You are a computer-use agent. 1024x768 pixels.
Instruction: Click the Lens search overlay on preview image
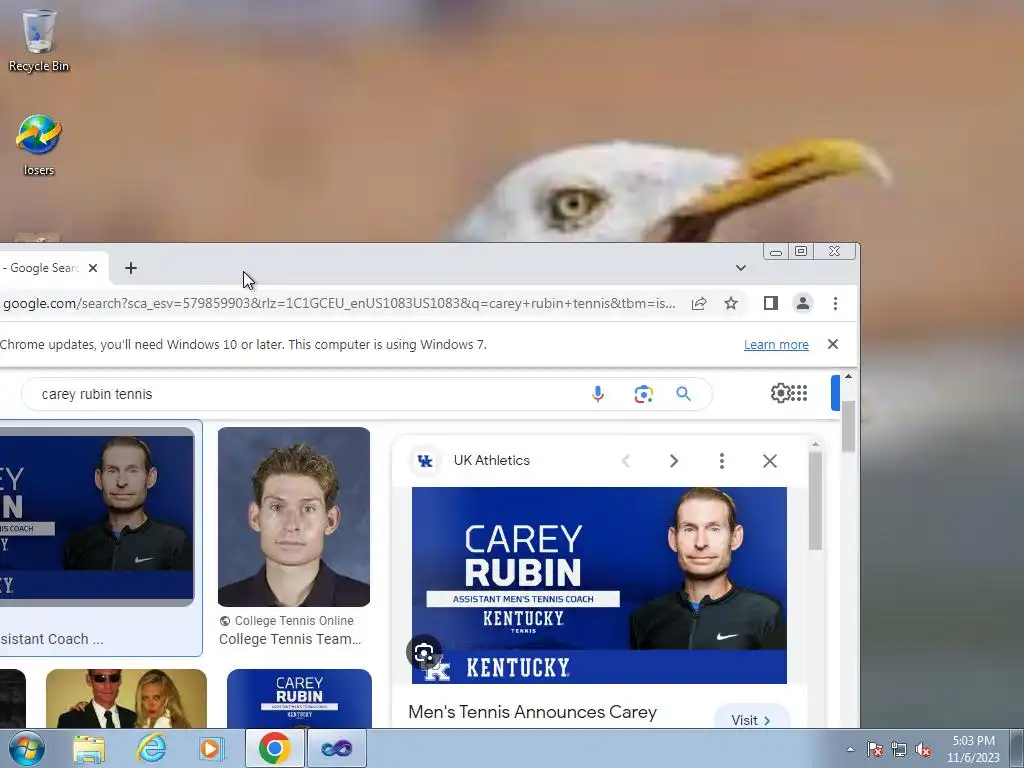(424, 652)
